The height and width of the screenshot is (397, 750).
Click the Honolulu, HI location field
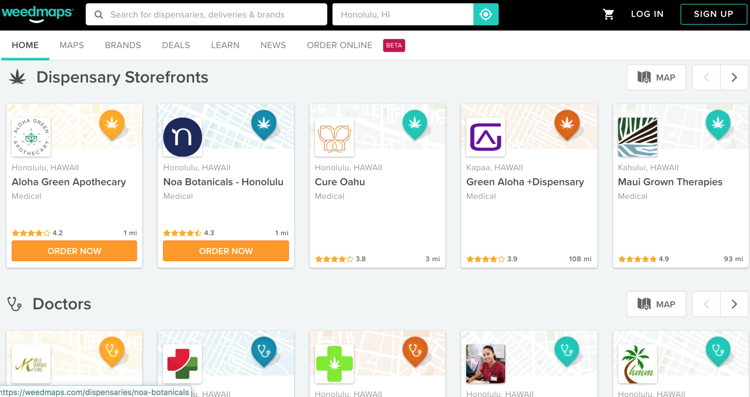coord(403,14)
